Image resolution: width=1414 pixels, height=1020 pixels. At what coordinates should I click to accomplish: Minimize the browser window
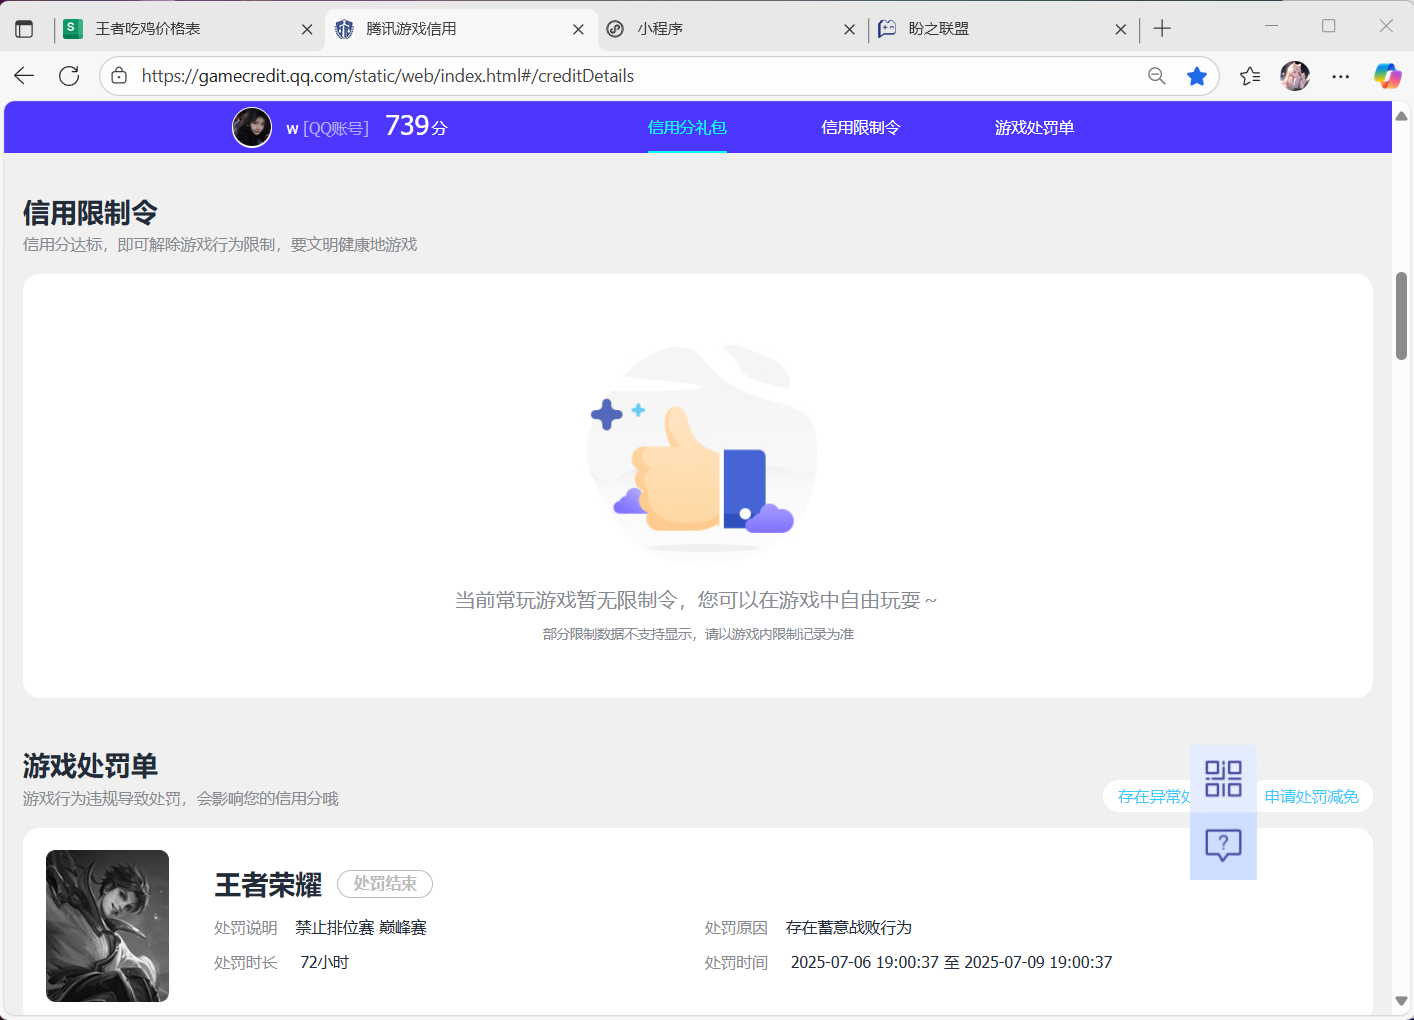[1272, 26]
